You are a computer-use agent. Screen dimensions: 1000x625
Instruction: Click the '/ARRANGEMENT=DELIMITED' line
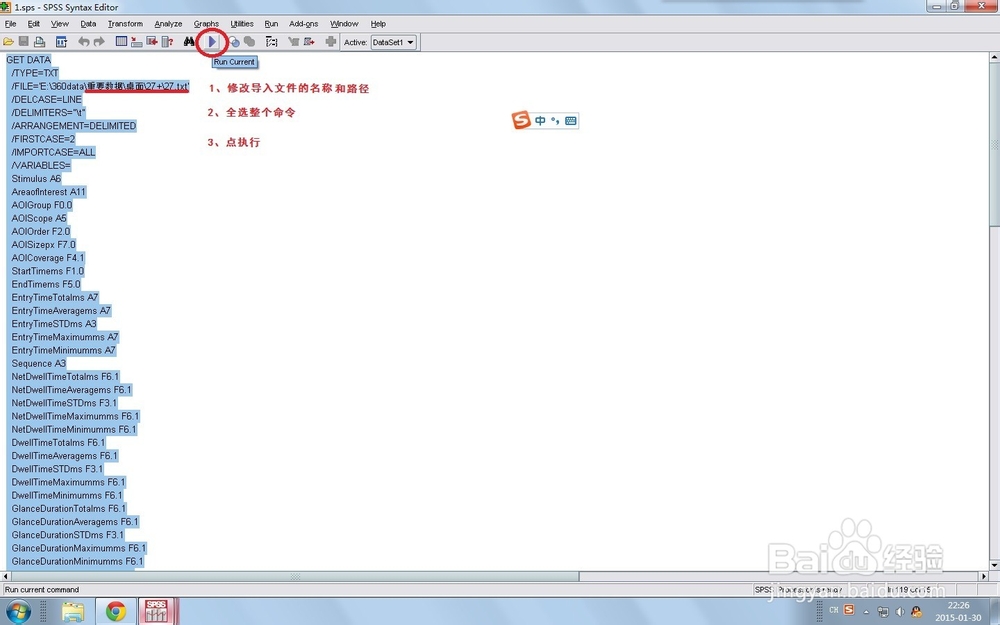pyautogui.click(x=73, y=126)
